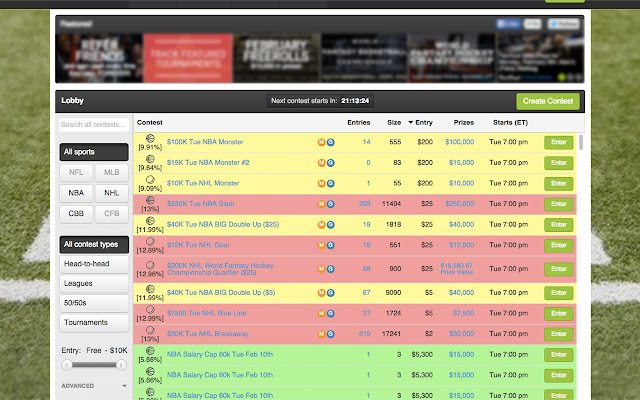
Task: Open the February Freerolls banner
Action: tap(276, 58)
